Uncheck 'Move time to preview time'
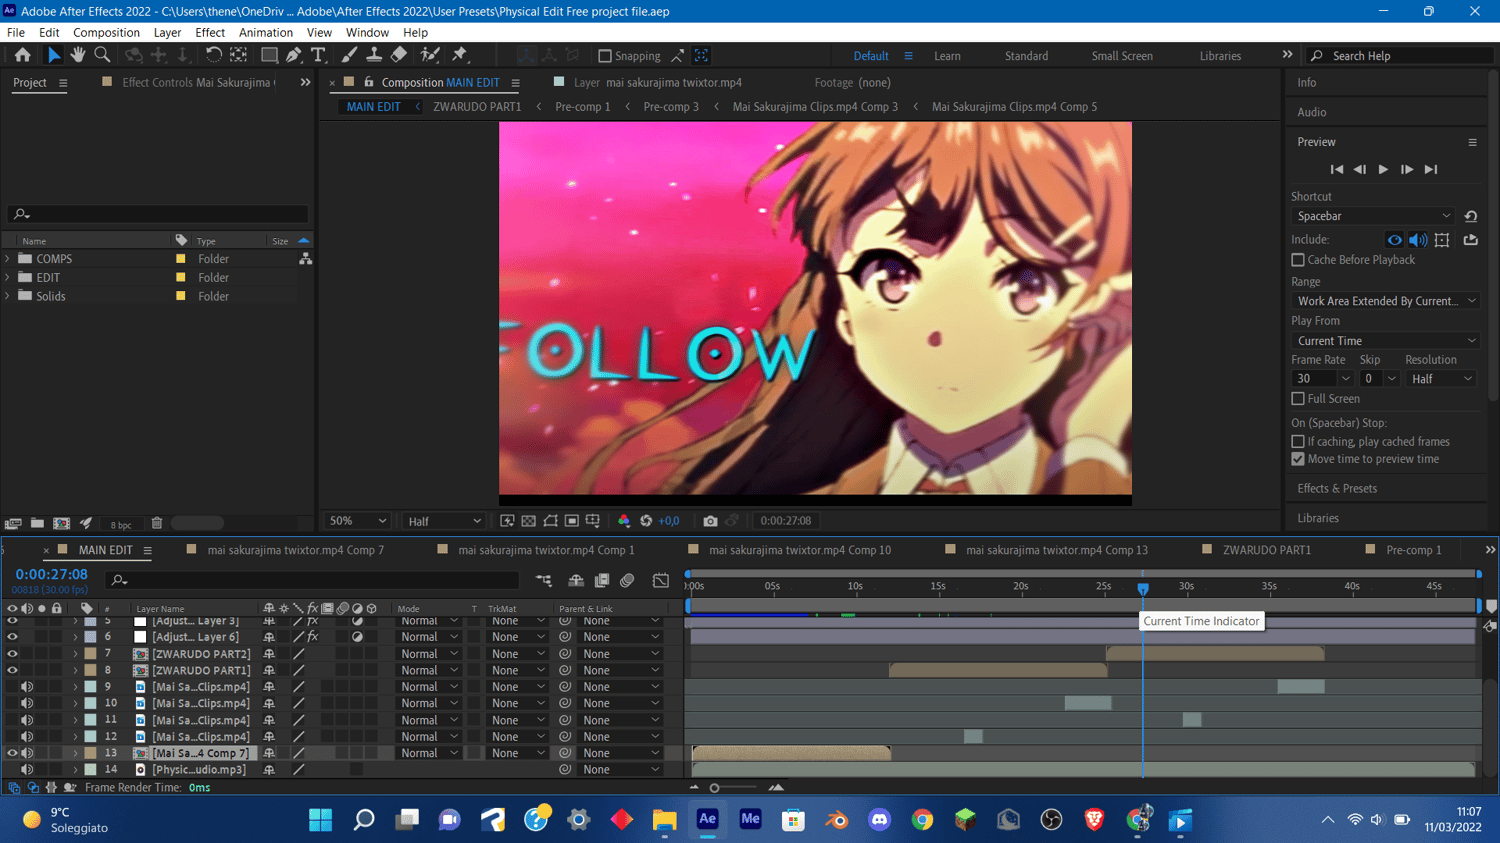Screen dimensions: 1500x843 [x=1298, y=460]
